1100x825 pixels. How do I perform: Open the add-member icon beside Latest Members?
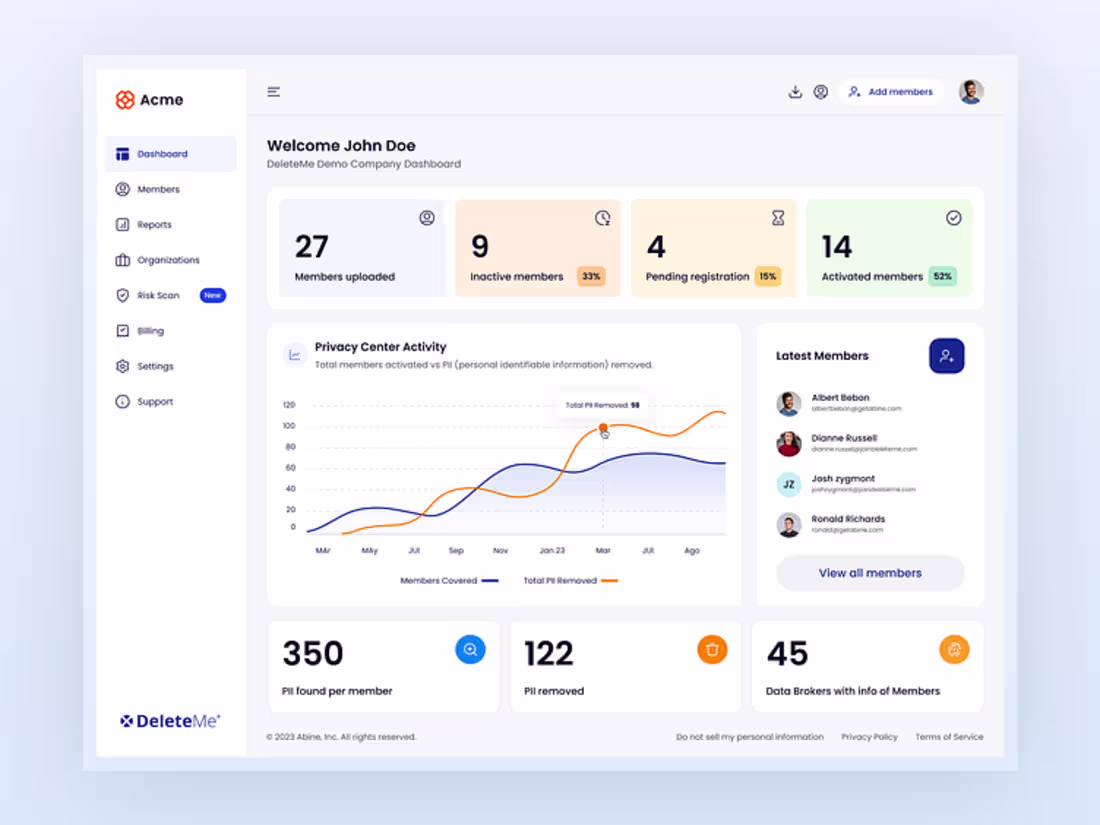tap(946, 355)
